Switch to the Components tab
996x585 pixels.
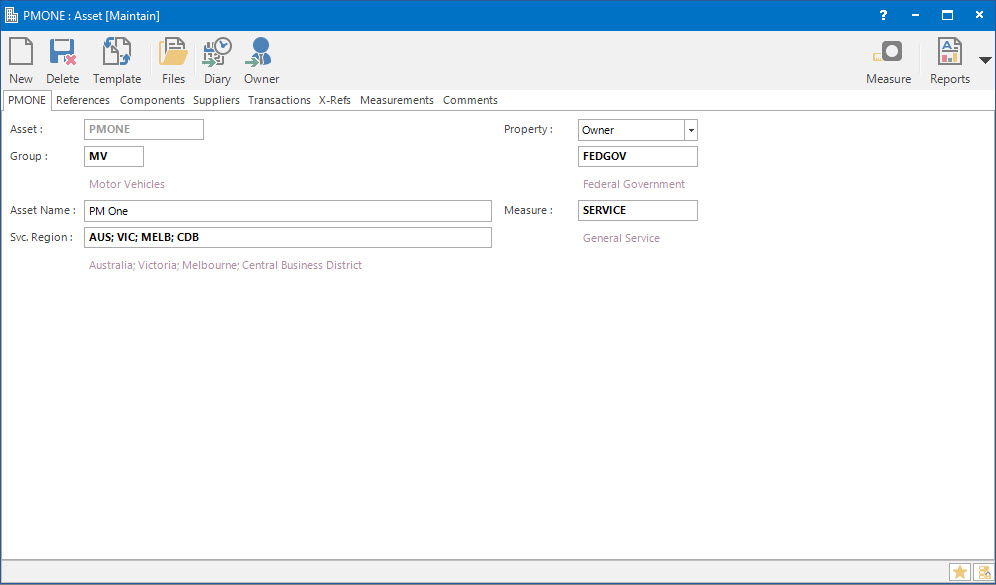tap(152, 100)
